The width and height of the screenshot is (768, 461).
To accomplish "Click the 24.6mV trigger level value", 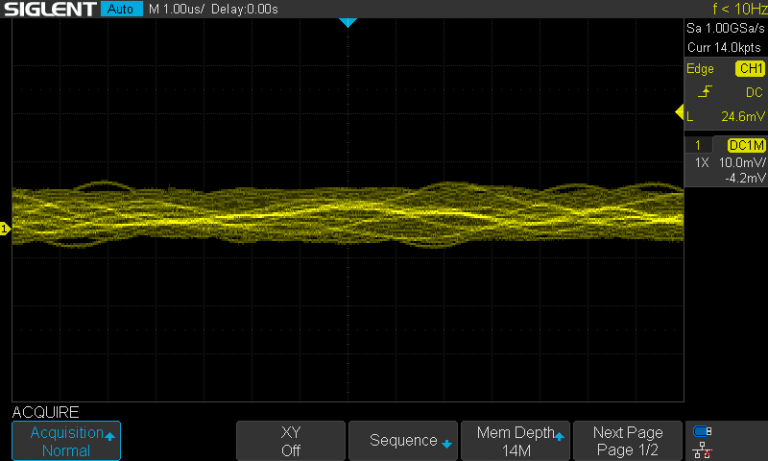I will 742,116.
